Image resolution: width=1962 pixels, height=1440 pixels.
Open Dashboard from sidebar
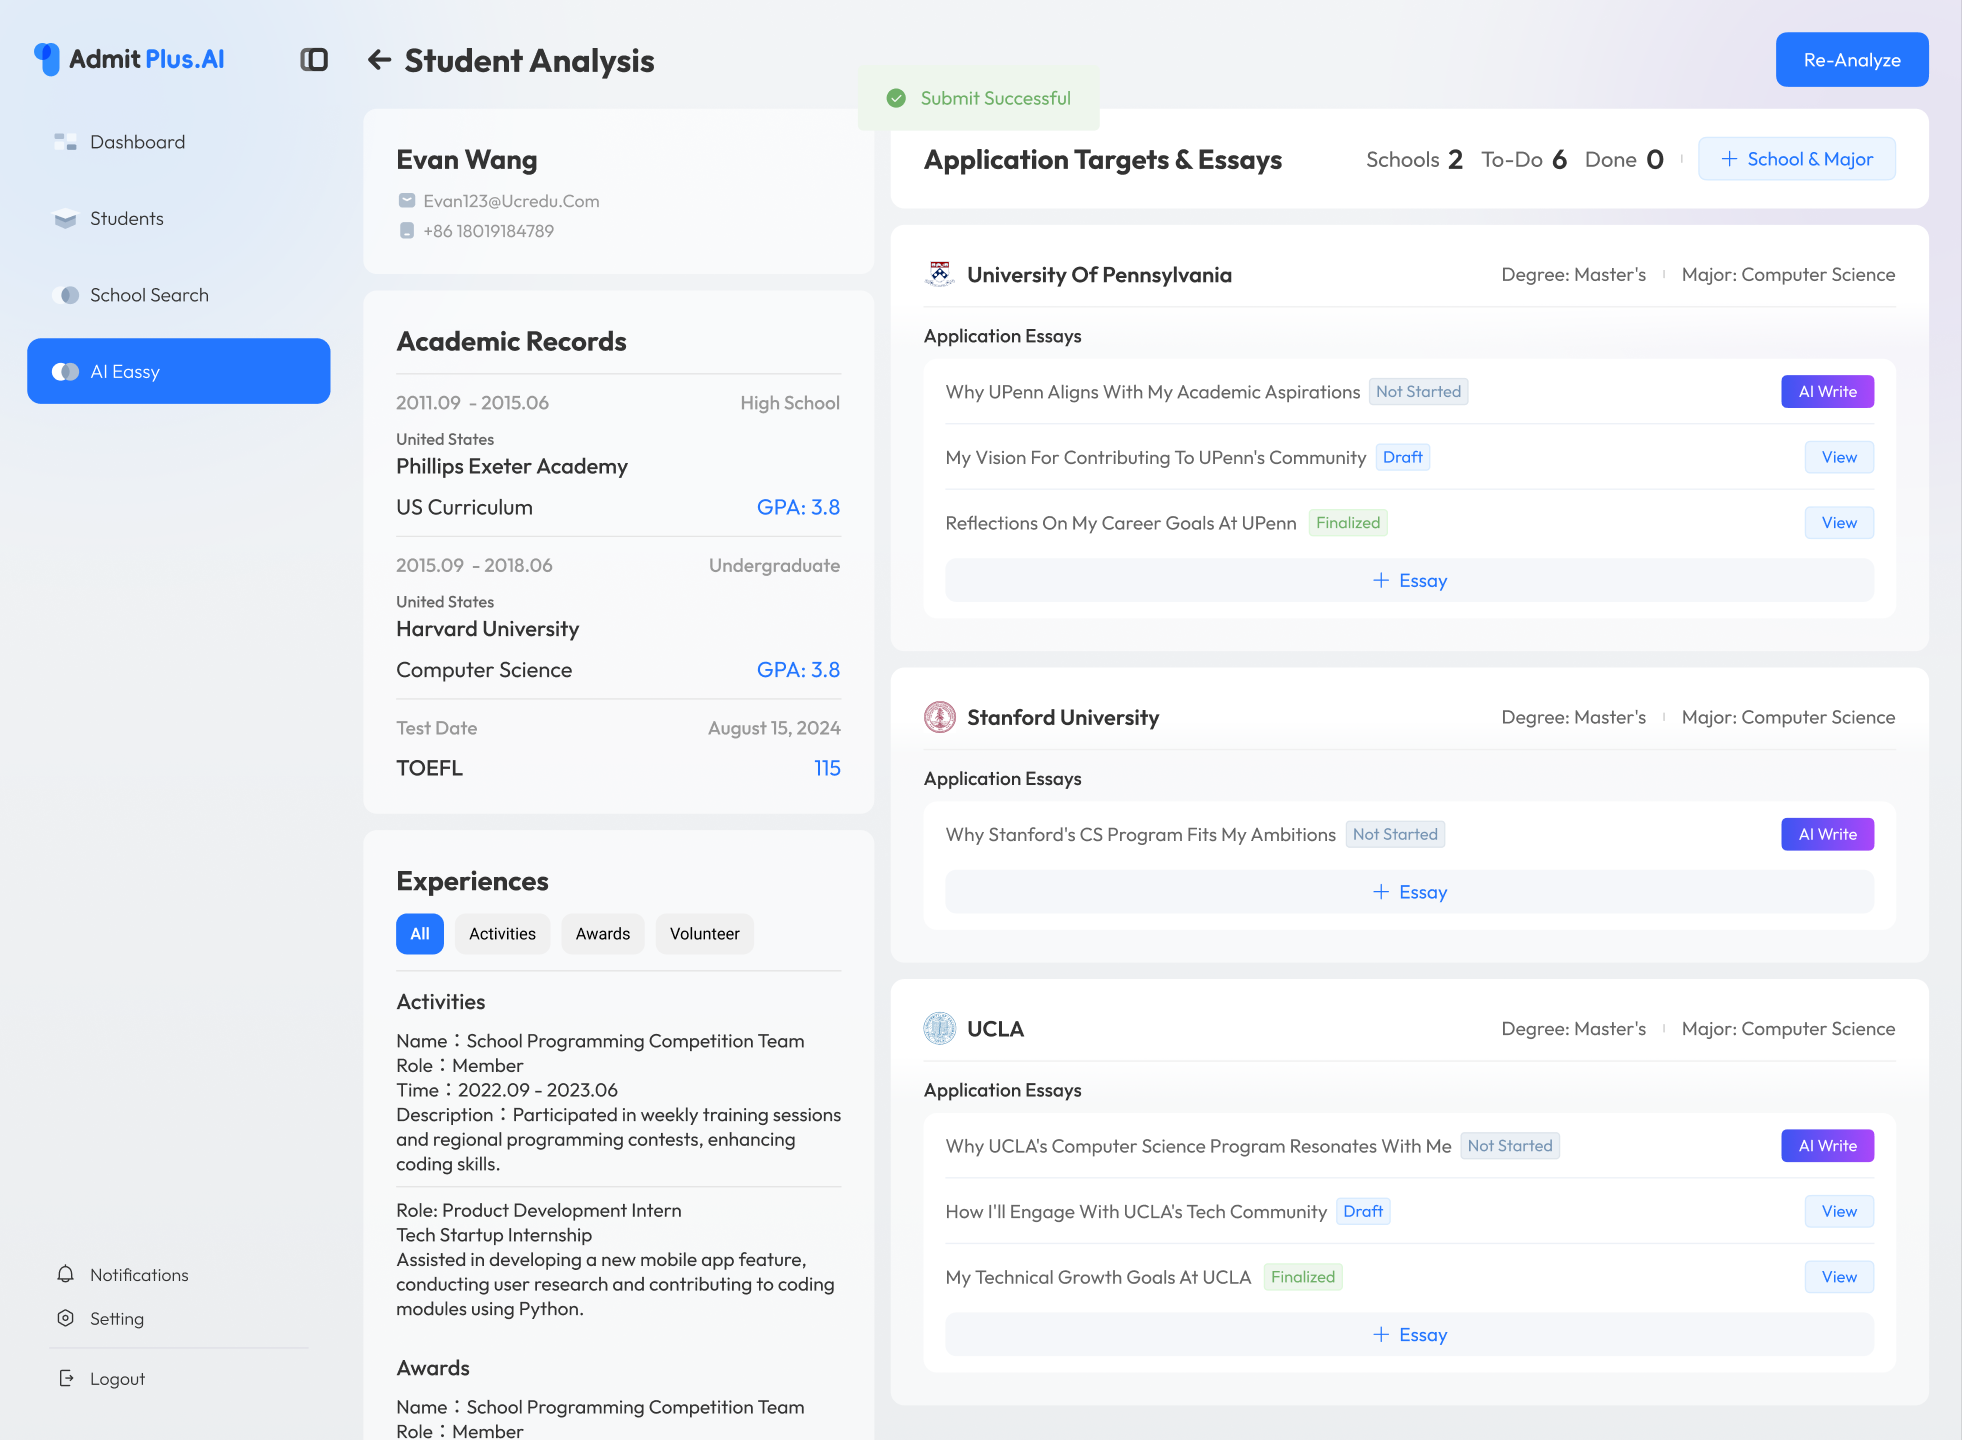click(x=137, y=142)
